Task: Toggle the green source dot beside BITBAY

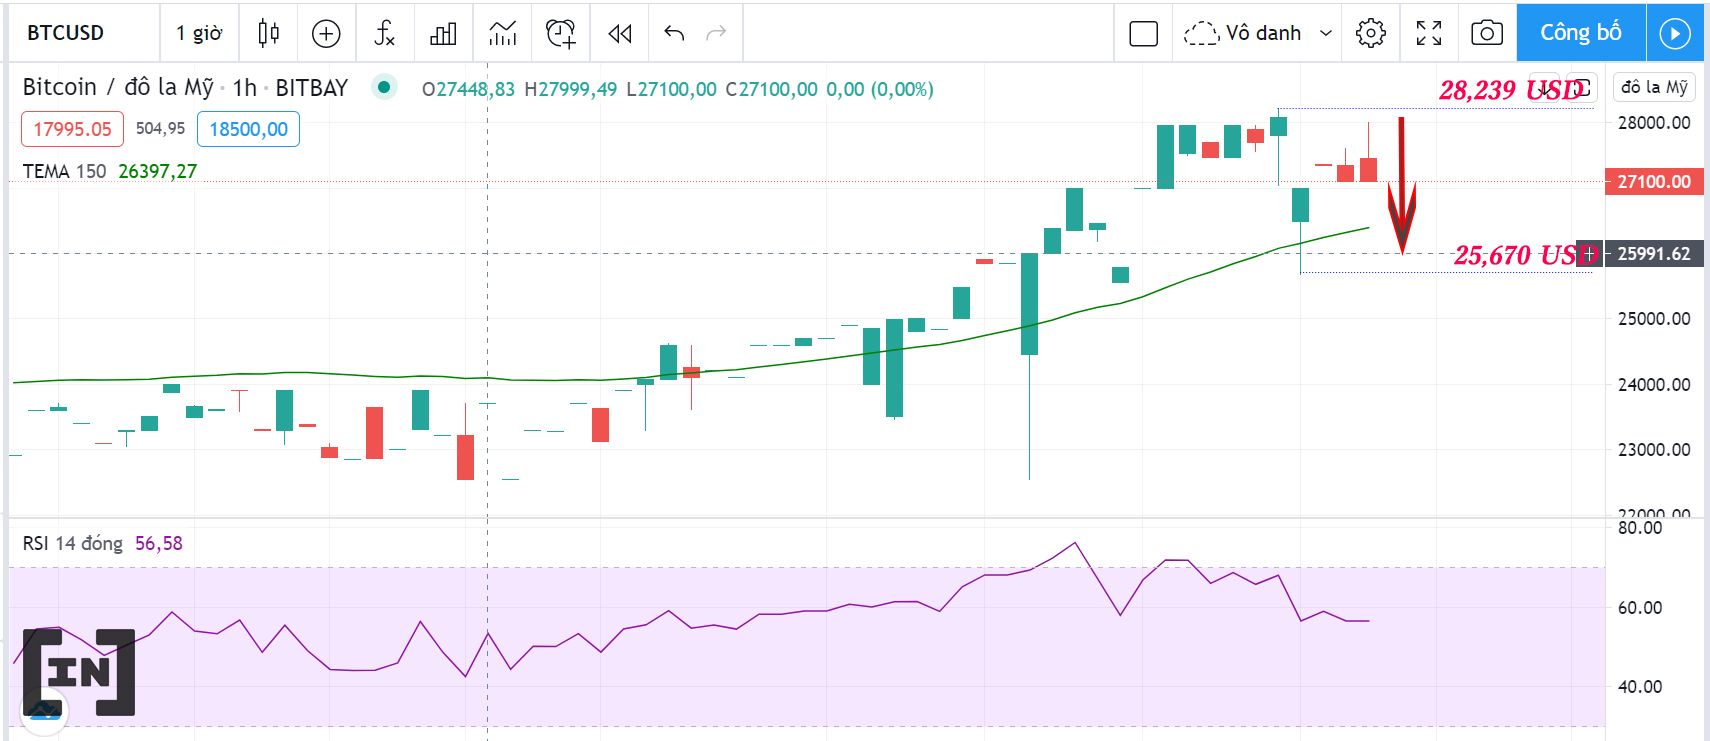Action: (x=383, y=88)
